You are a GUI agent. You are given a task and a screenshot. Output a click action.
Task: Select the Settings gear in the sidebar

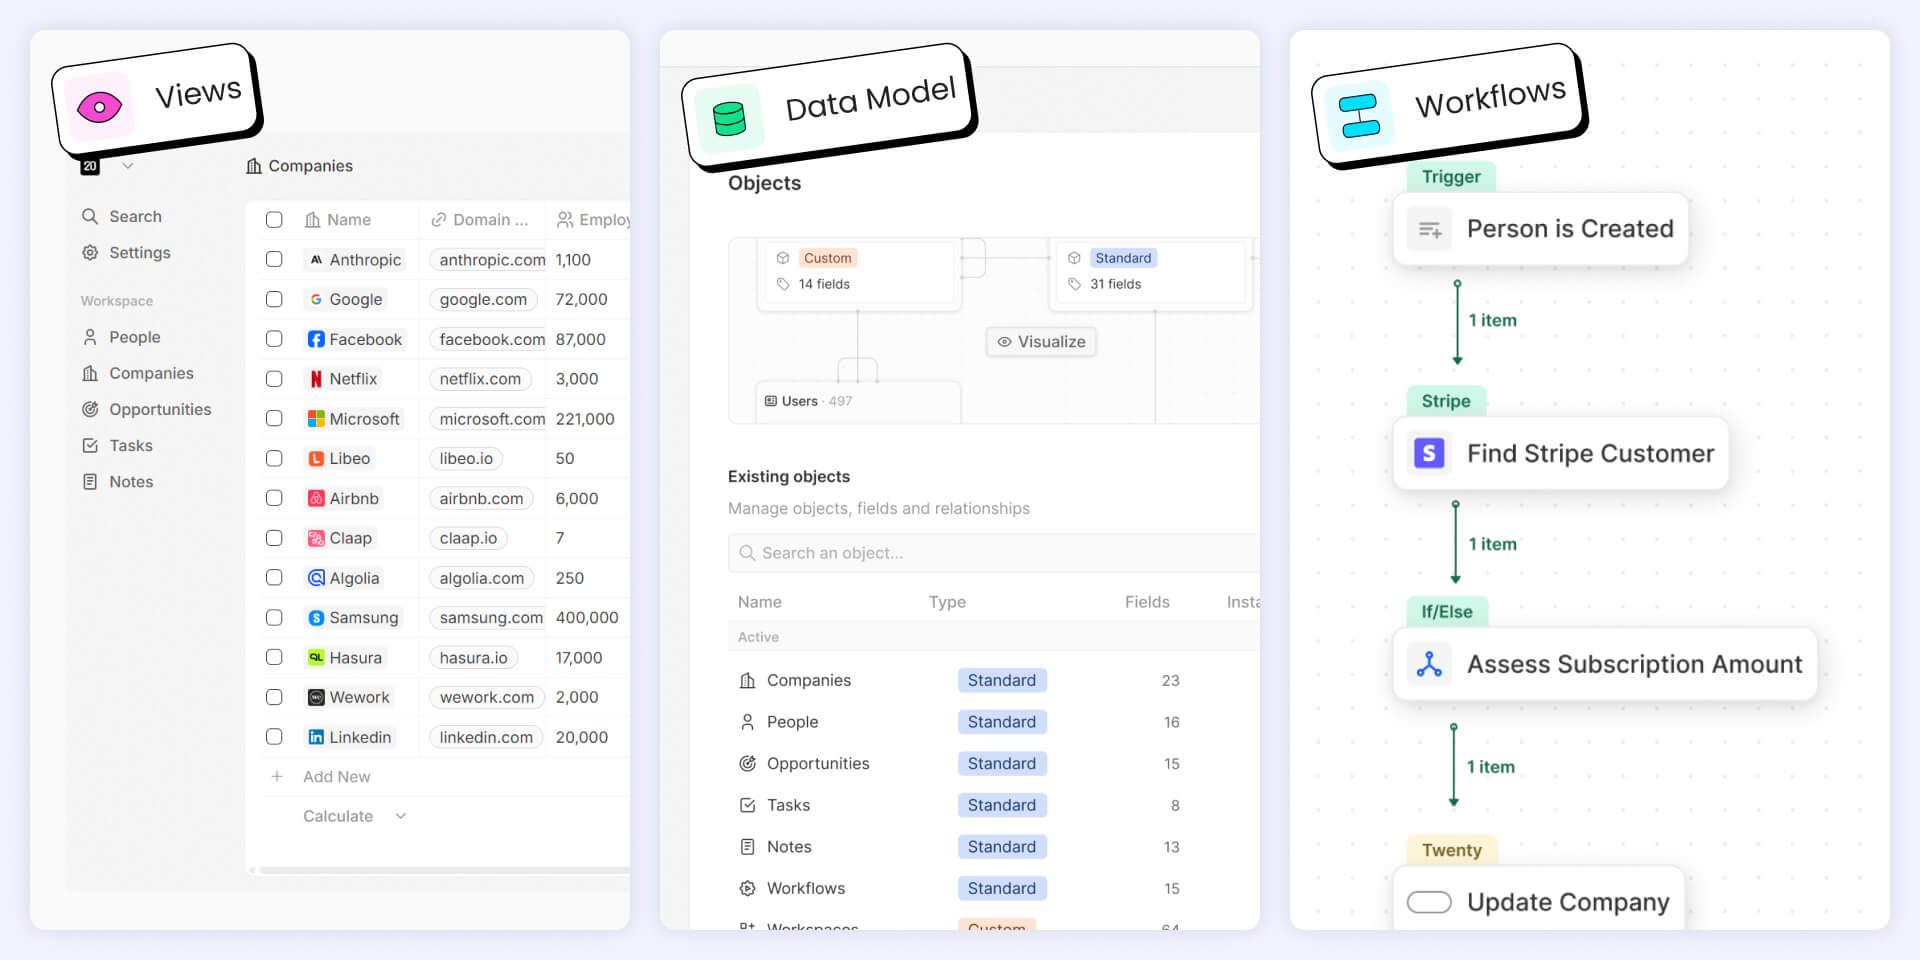coord(89,253)
